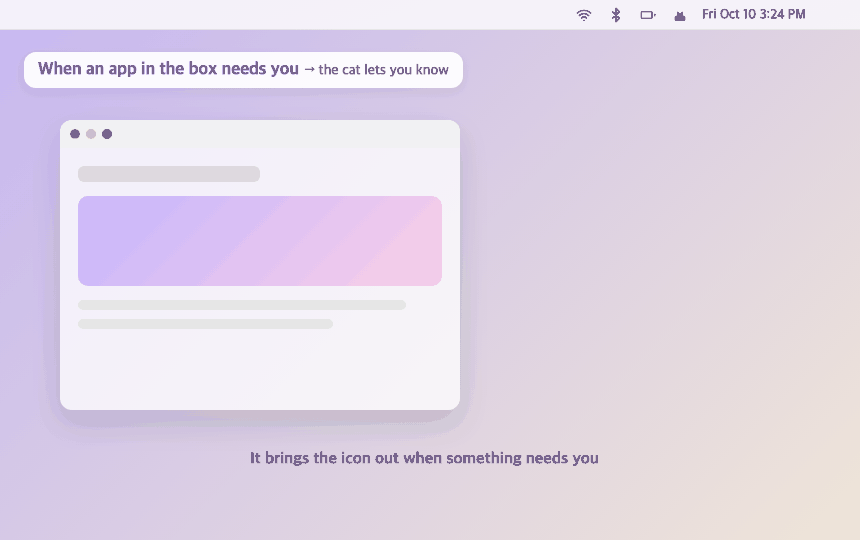Click the caption "It brings the icon out when something needs you"

pos(424,458)
